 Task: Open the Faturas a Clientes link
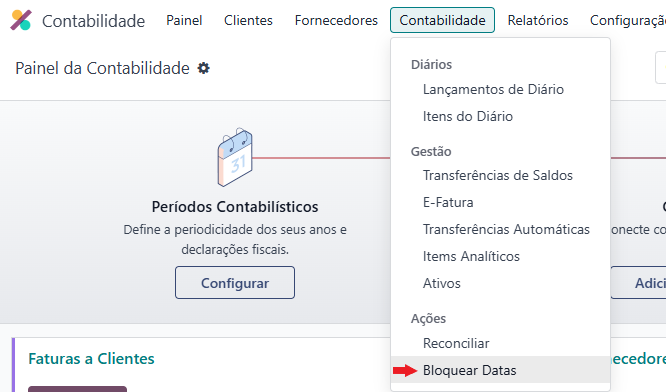(91, 359)
